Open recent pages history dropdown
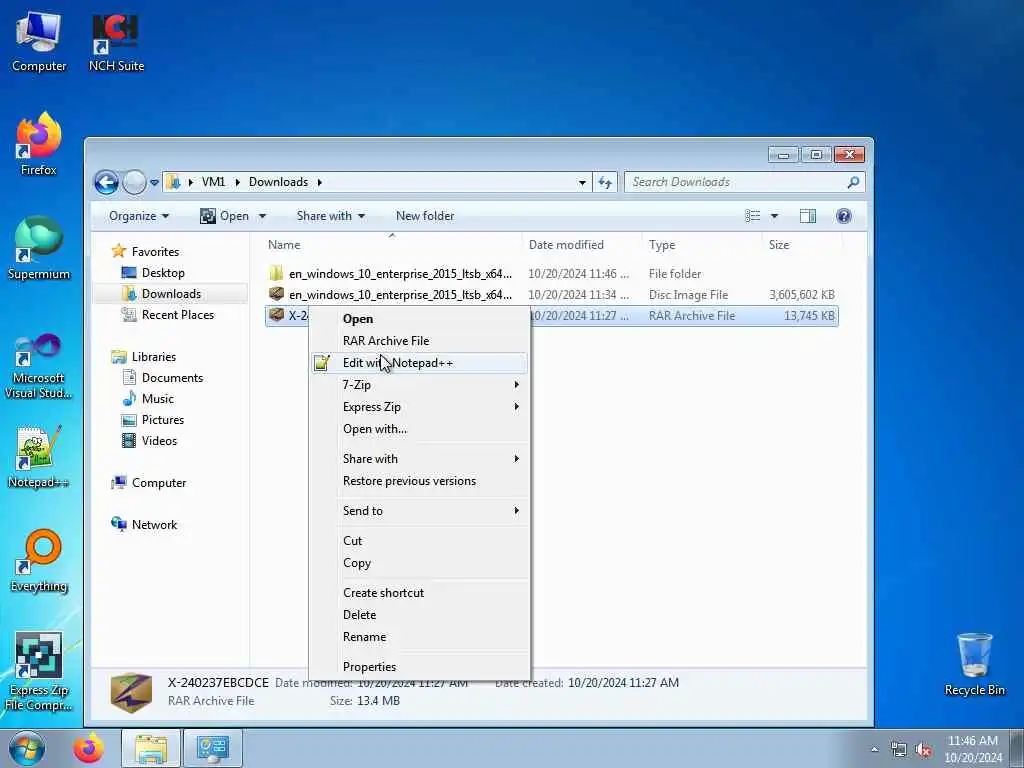1024x768 pixels. [154, 183]
